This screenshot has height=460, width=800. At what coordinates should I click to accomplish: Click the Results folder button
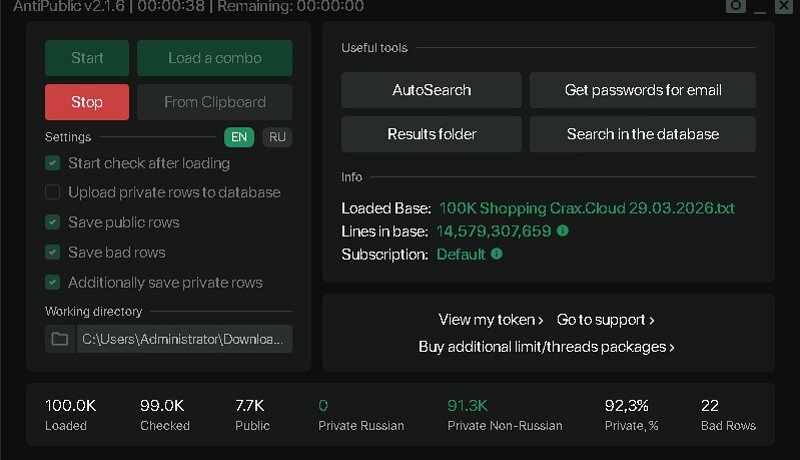click(432, 134)
